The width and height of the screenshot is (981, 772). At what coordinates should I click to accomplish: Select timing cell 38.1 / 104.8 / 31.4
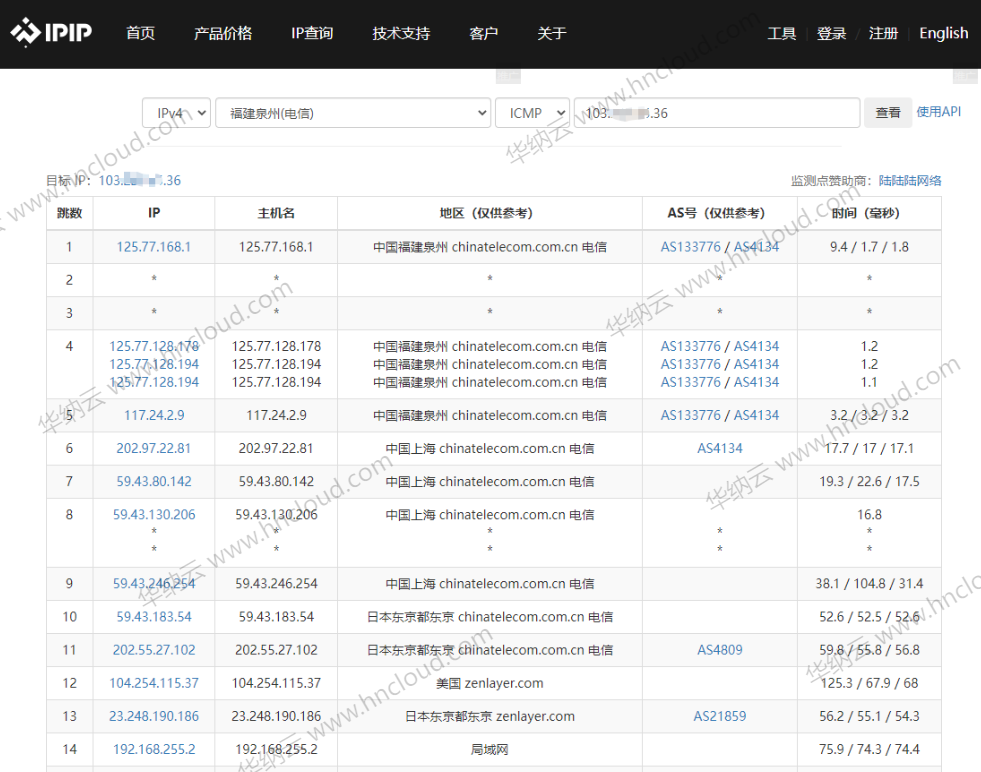869,583
